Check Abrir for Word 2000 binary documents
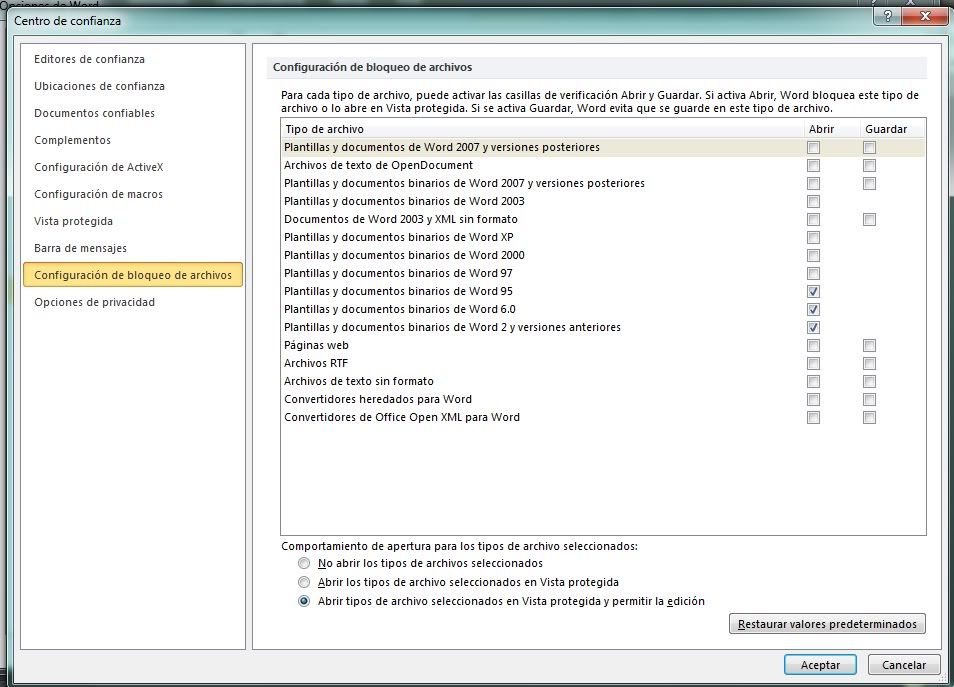 (813, 256)
